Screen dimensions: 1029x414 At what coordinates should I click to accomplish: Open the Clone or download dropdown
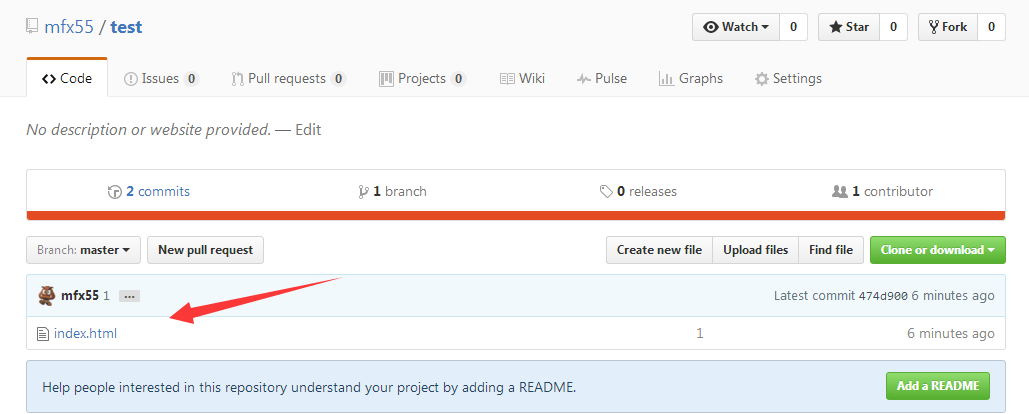click(937, 250)
